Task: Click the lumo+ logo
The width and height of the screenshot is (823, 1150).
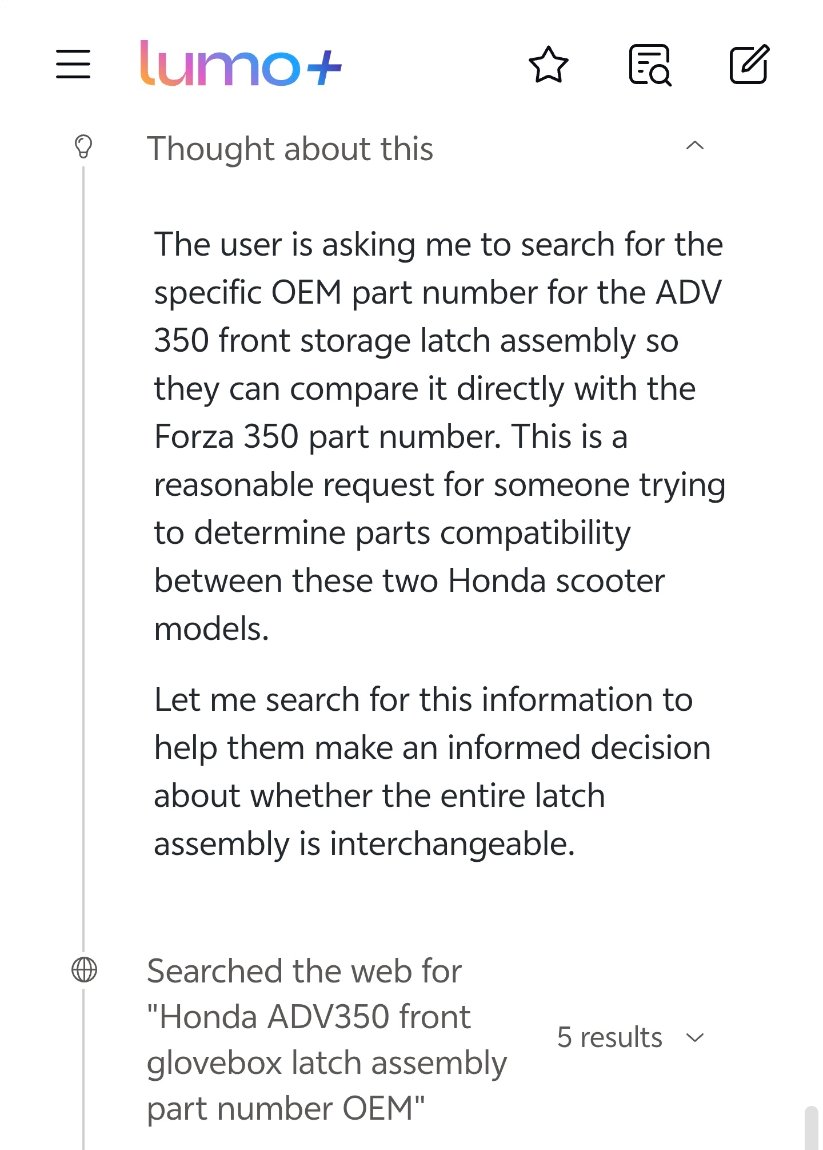Action: tap(240, 66)
